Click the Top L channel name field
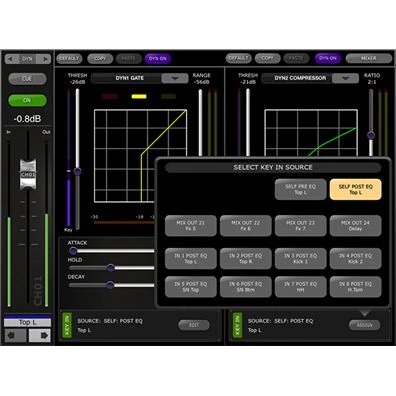The height and width of the screenshot is (396, 396). coord(28,322)
